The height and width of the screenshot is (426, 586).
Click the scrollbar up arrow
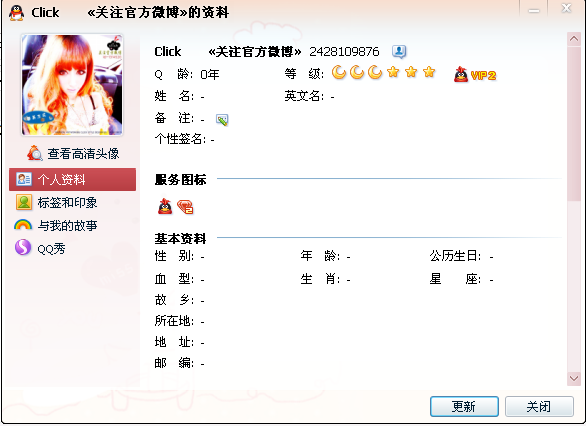[574, 39]
